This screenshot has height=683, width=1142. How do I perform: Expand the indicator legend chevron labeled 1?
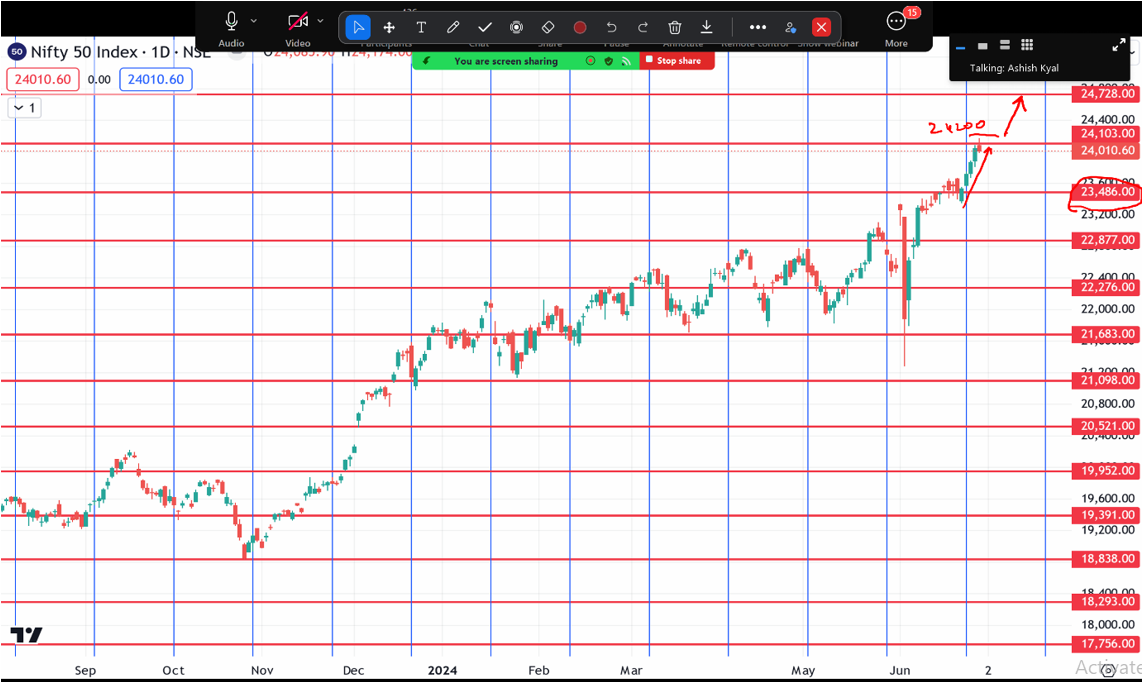pos(24,108)
